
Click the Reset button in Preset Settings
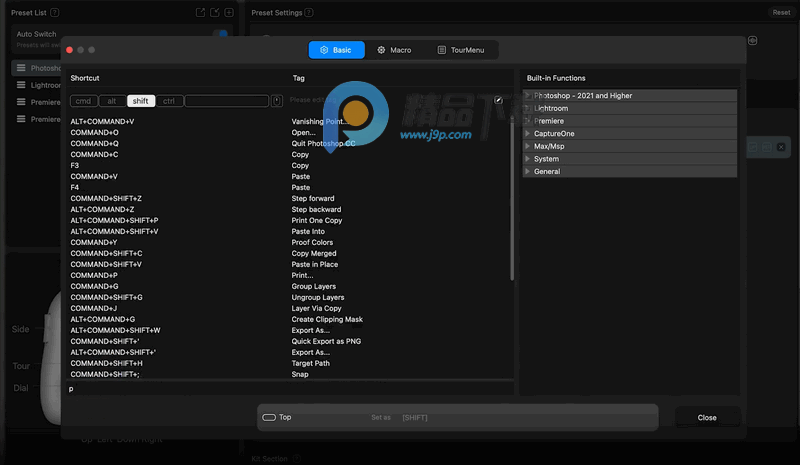click(x=781, y=12)
